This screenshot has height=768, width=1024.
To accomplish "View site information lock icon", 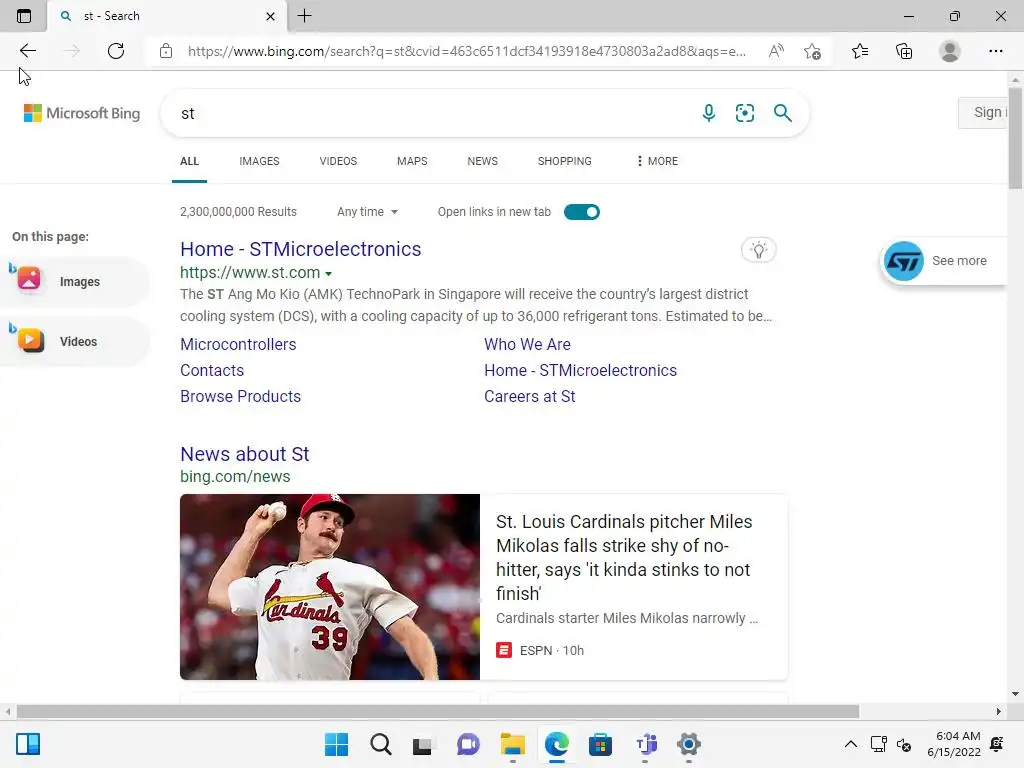I will click(x=166, y=51).
